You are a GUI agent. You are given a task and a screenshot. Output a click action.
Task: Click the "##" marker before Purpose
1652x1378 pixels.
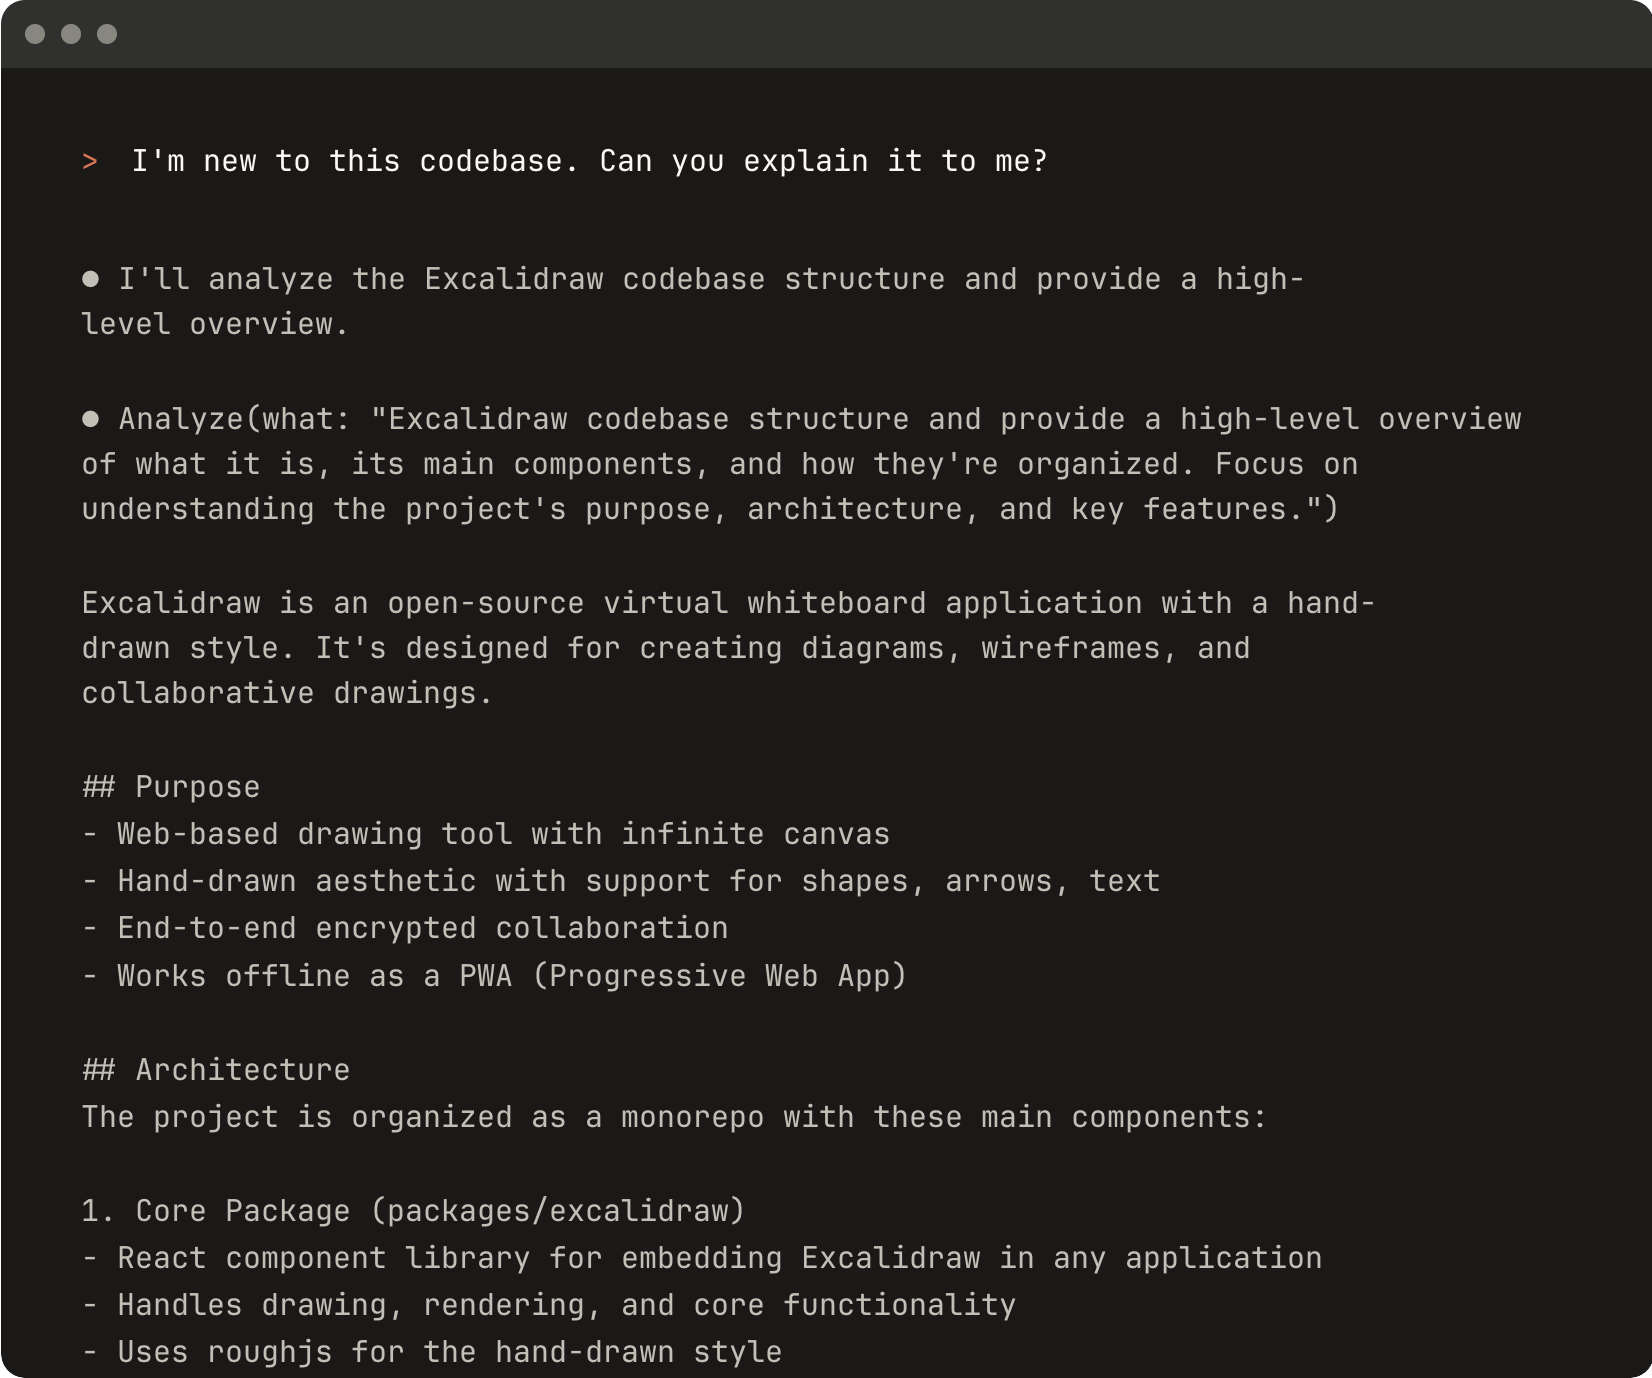click(98, 787)
